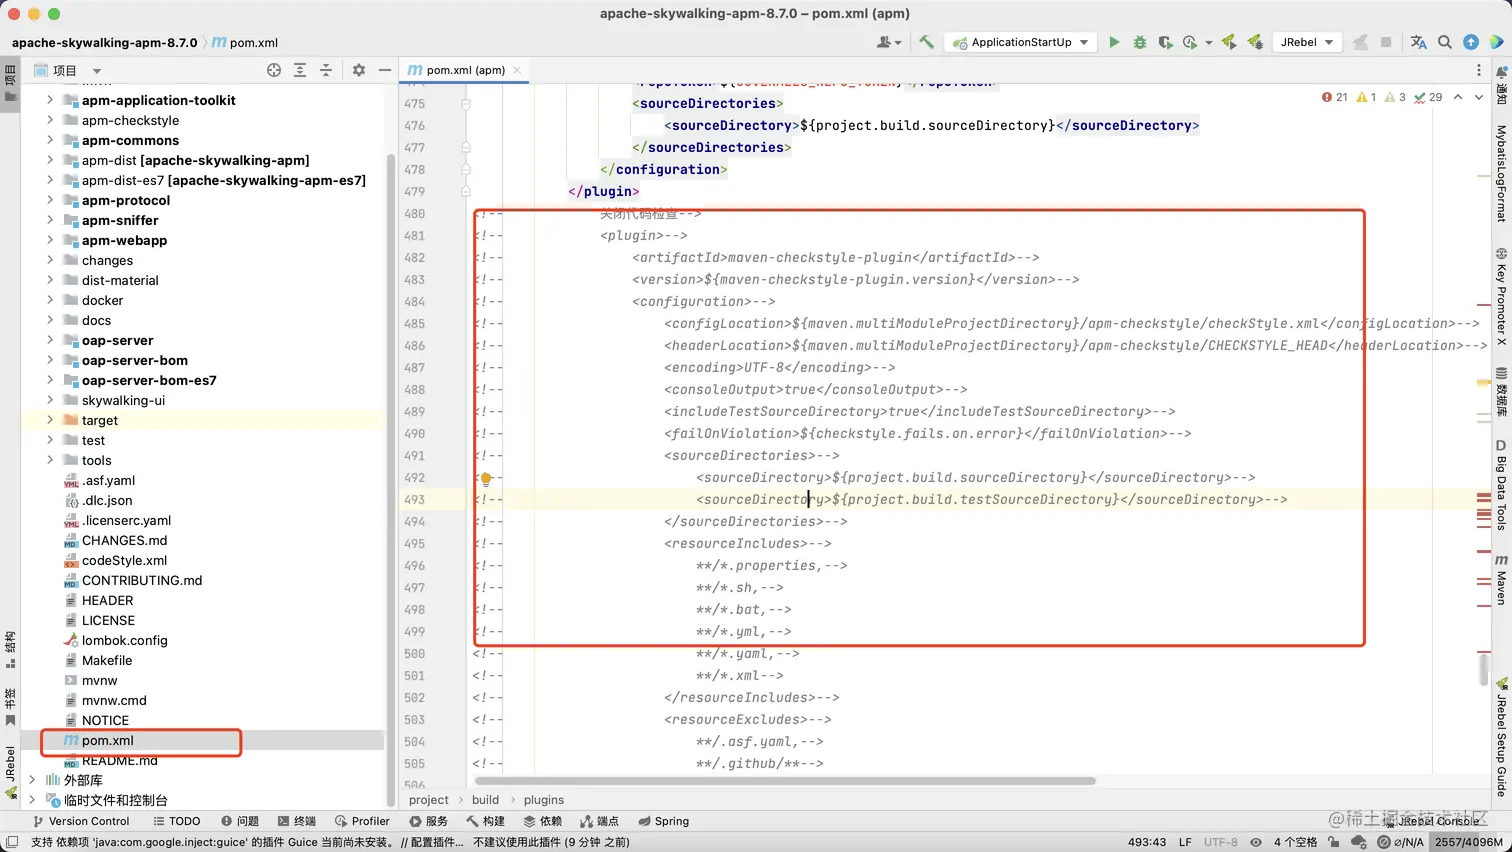Expand the apm-application-toolkit folder

point(50,100)
